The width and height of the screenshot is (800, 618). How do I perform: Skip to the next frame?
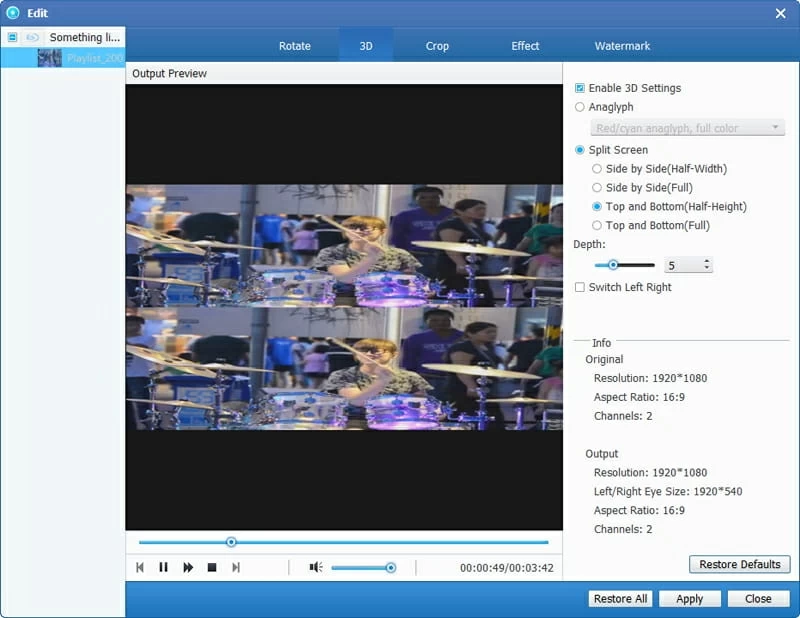[236, 567]
